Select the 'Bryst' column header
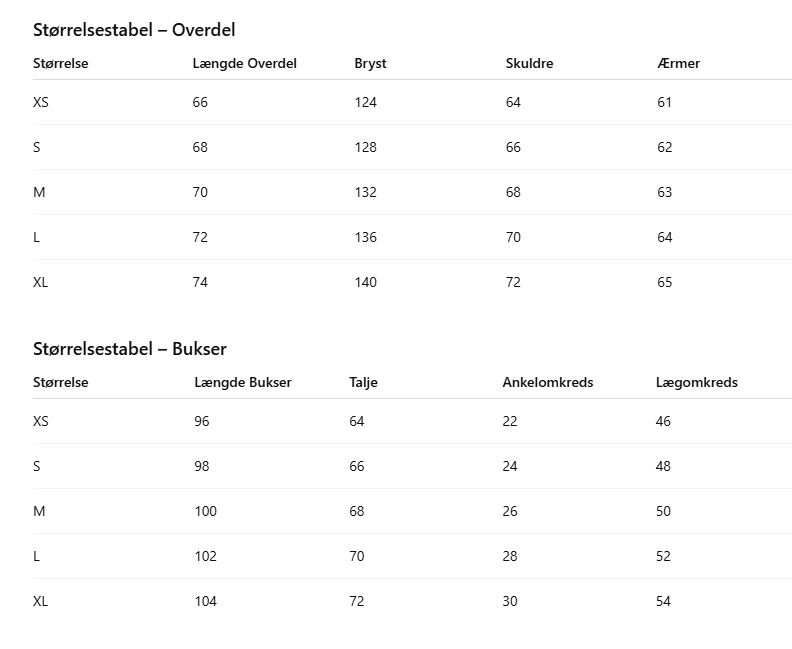Screen dimensions: 792x649 [370, 64]
